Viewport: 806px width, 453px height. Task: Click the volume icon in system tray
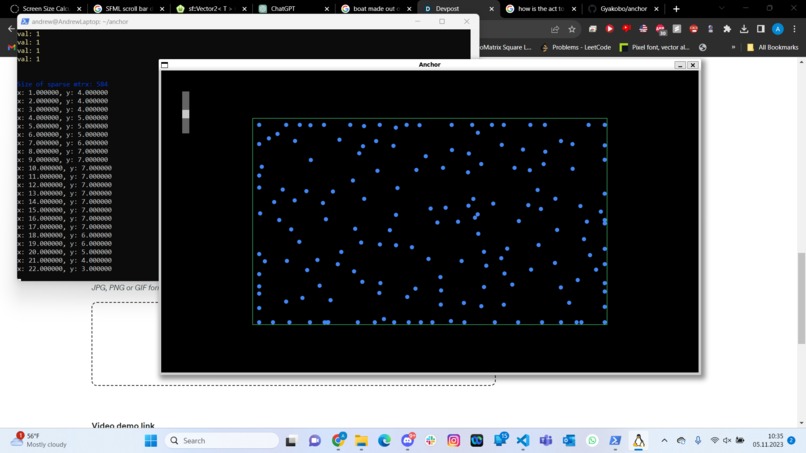point(727,441)
